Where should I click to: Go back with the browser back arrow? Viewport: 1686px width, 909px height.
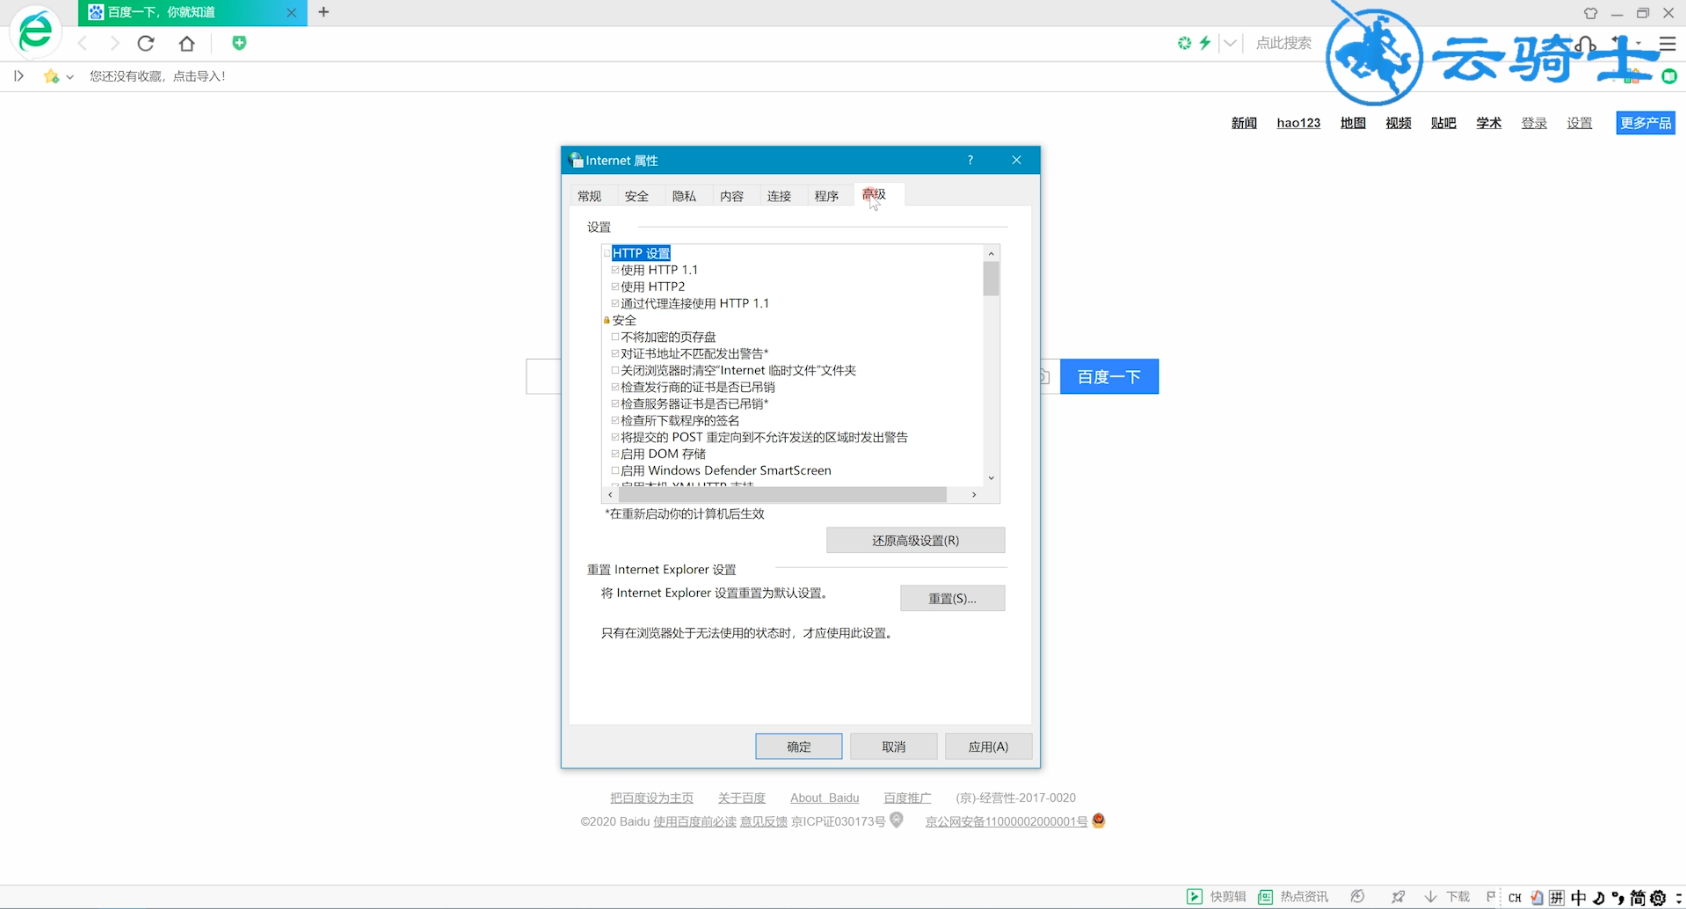coord(83,43)
